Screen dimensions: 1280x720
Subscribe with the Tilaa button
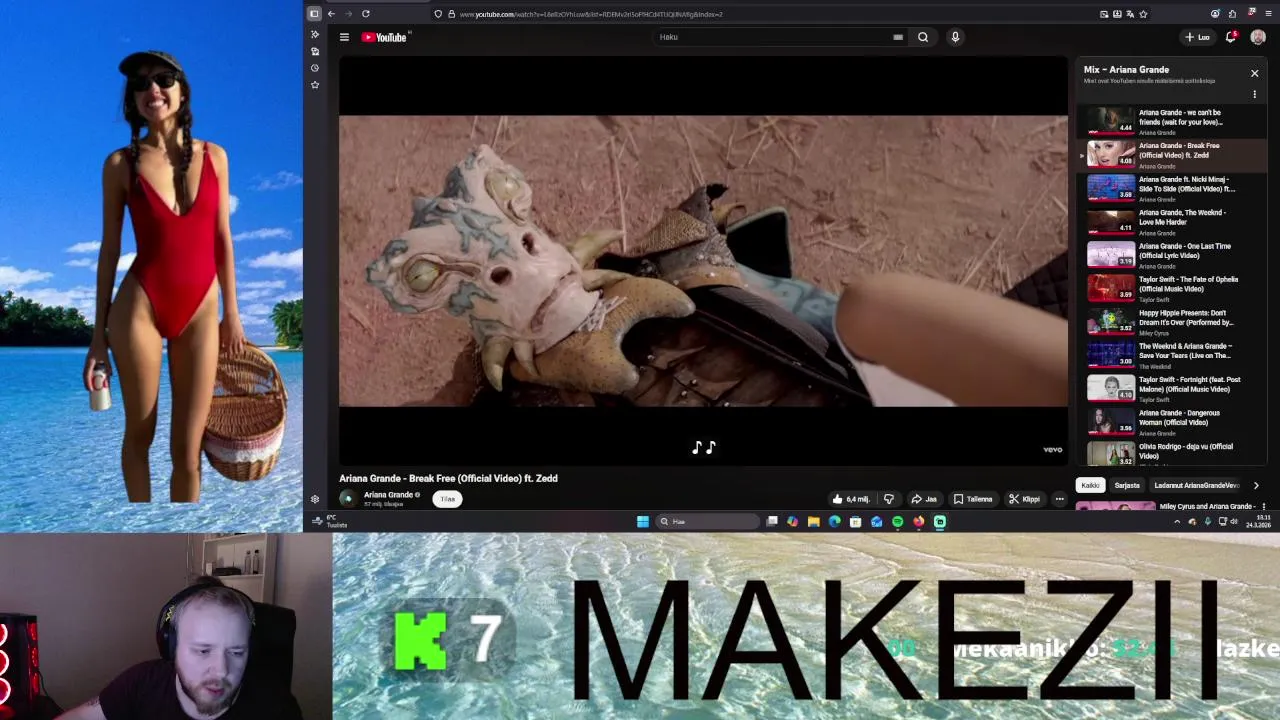pyautogui.click(x=448, y=499)
